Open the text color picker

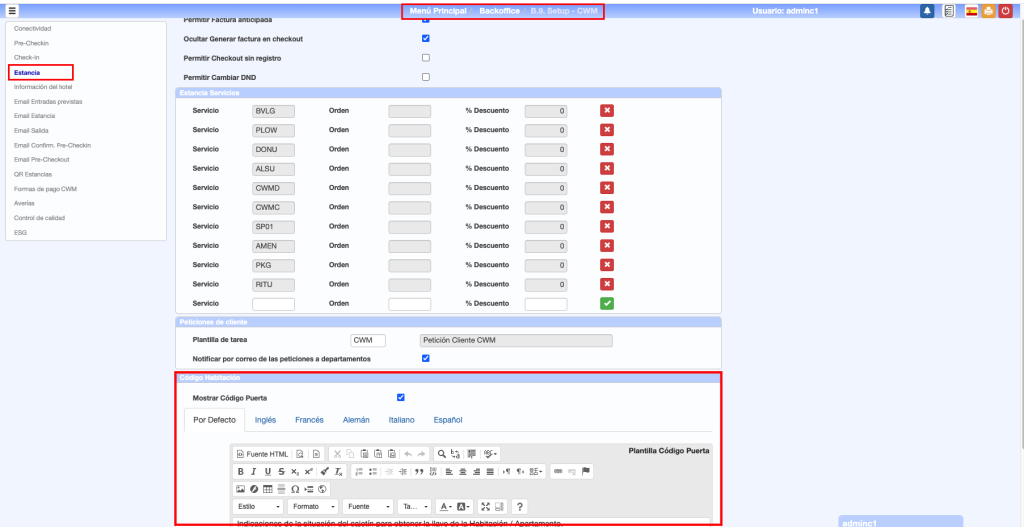click(x=445, y=506)
